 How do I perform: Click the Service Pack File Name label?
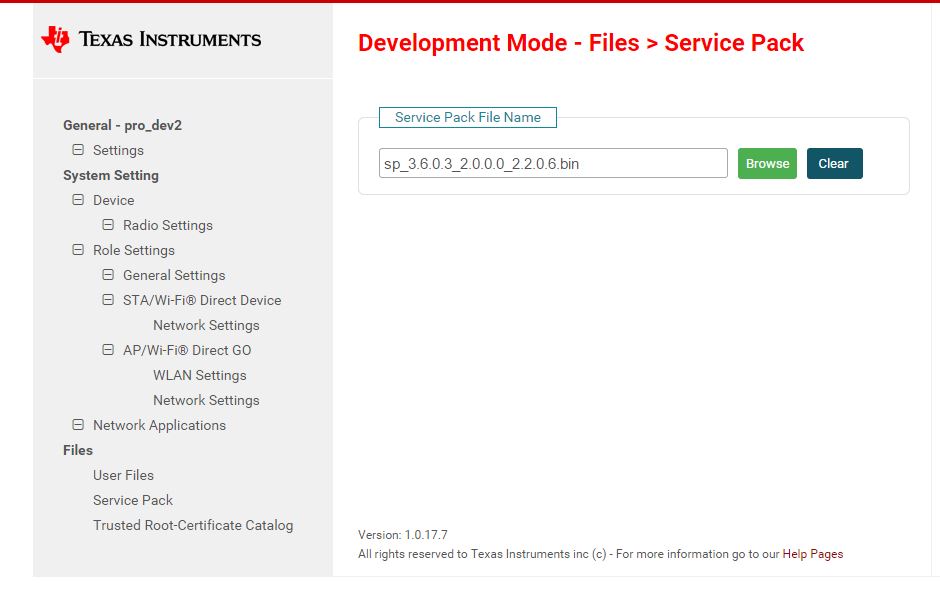468,117
